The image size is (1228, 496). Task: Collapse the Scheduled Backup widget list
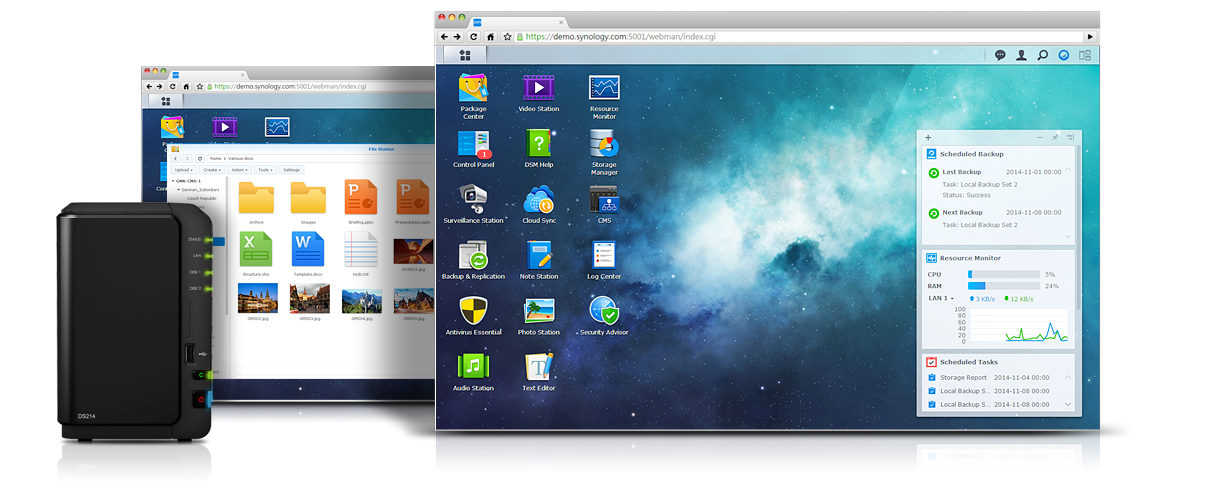[x=1067, y=171]
